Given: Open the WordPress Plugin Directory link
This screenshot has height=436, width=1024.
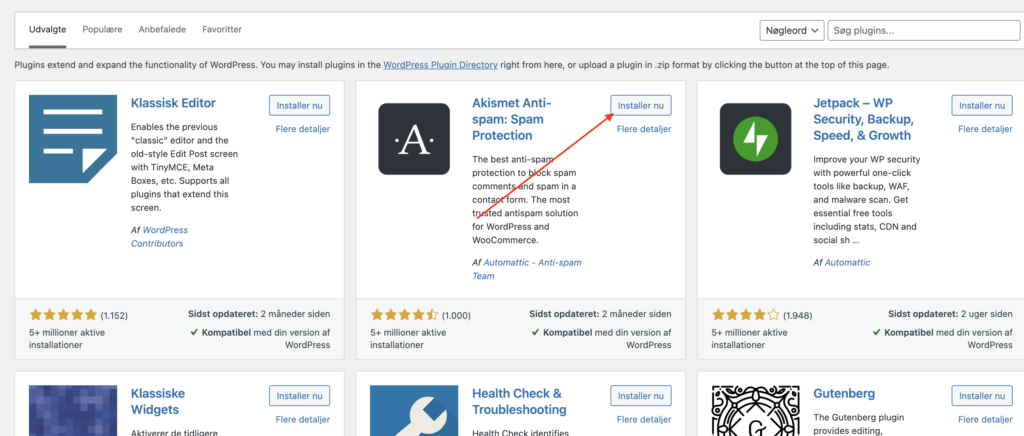Looking at the screenshot, I should 440,65.
